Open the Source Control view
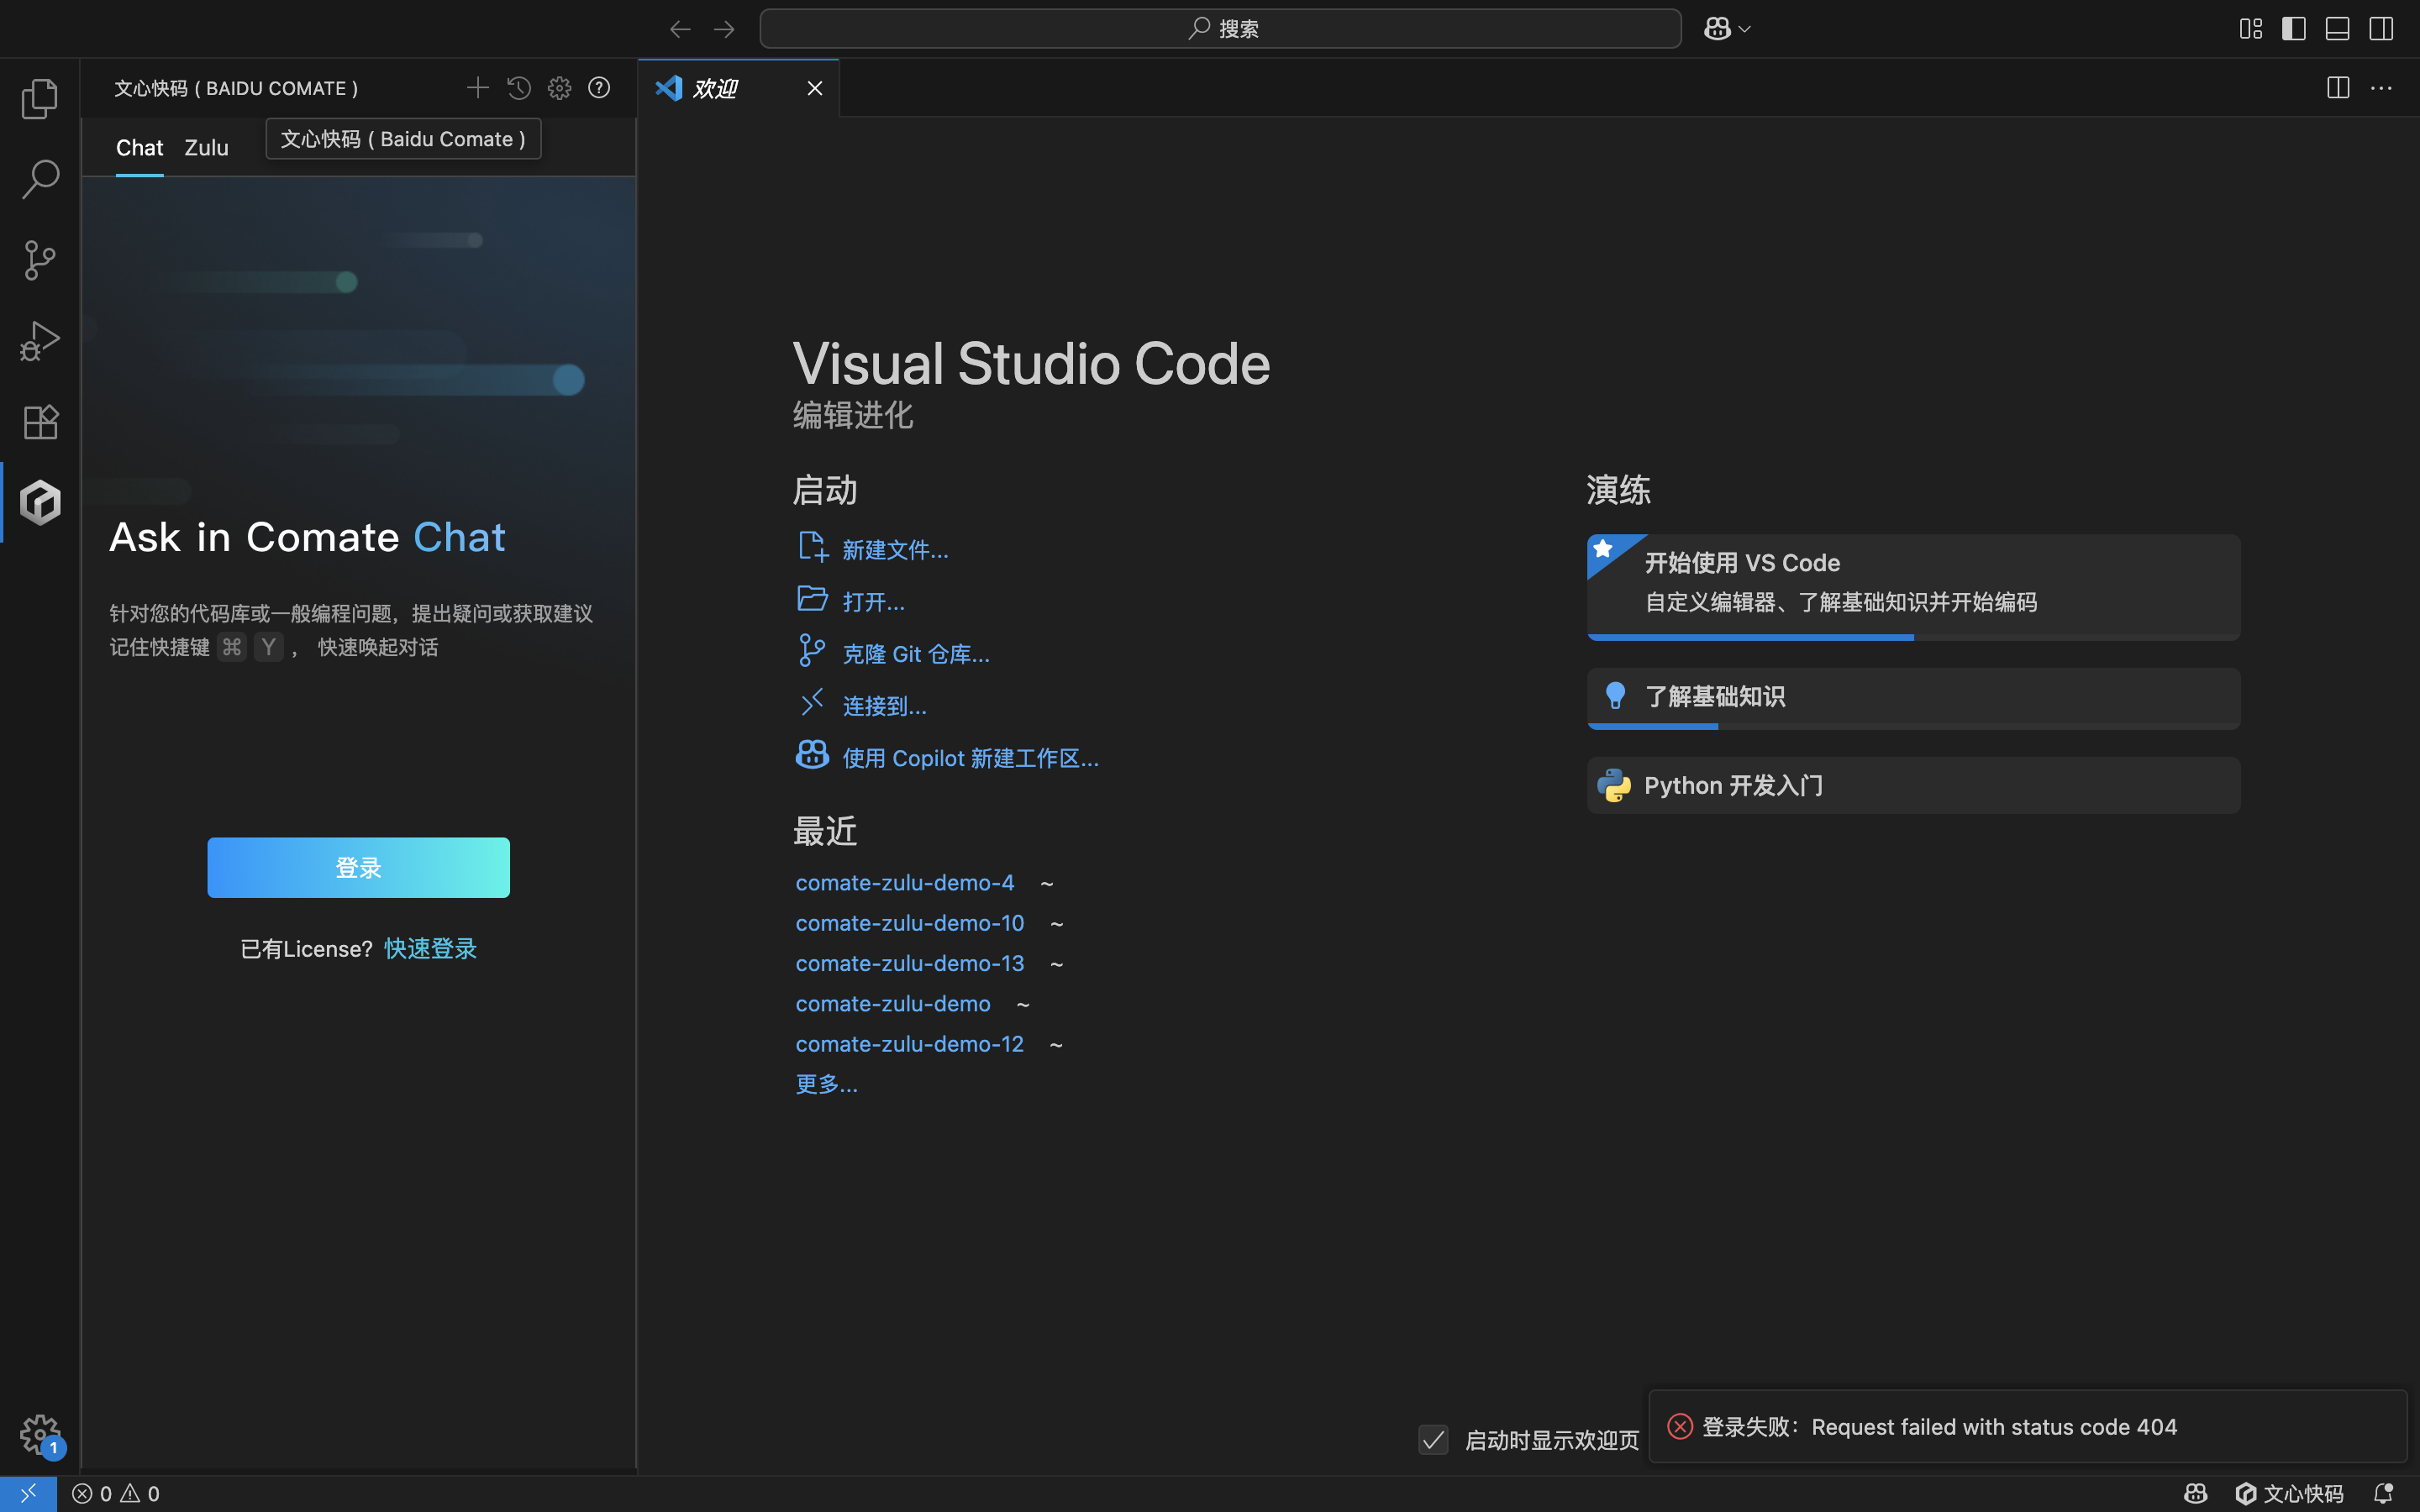Image resolution: width=2420 pixels, height=1512 pixels. [x=40, y=260]
